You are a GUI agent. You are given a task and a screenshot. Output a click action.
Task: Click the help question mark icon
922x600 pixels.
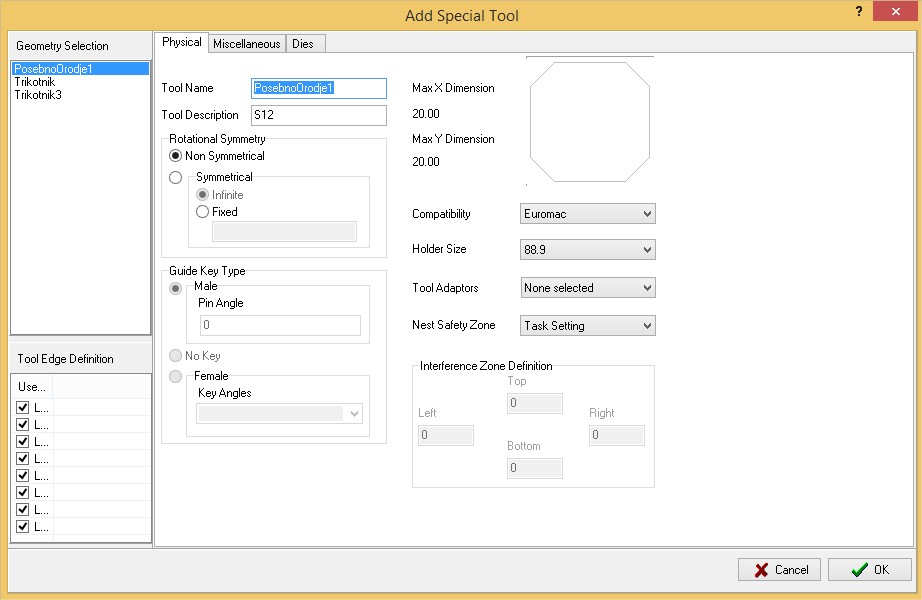click(x=859, y=10)
